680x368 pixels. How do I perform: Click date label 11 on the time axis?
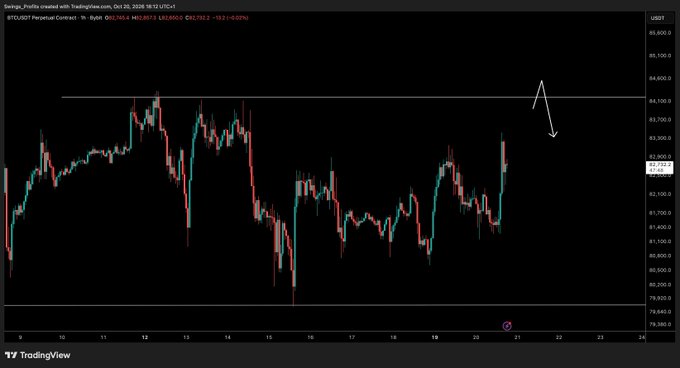coord(103,337)
